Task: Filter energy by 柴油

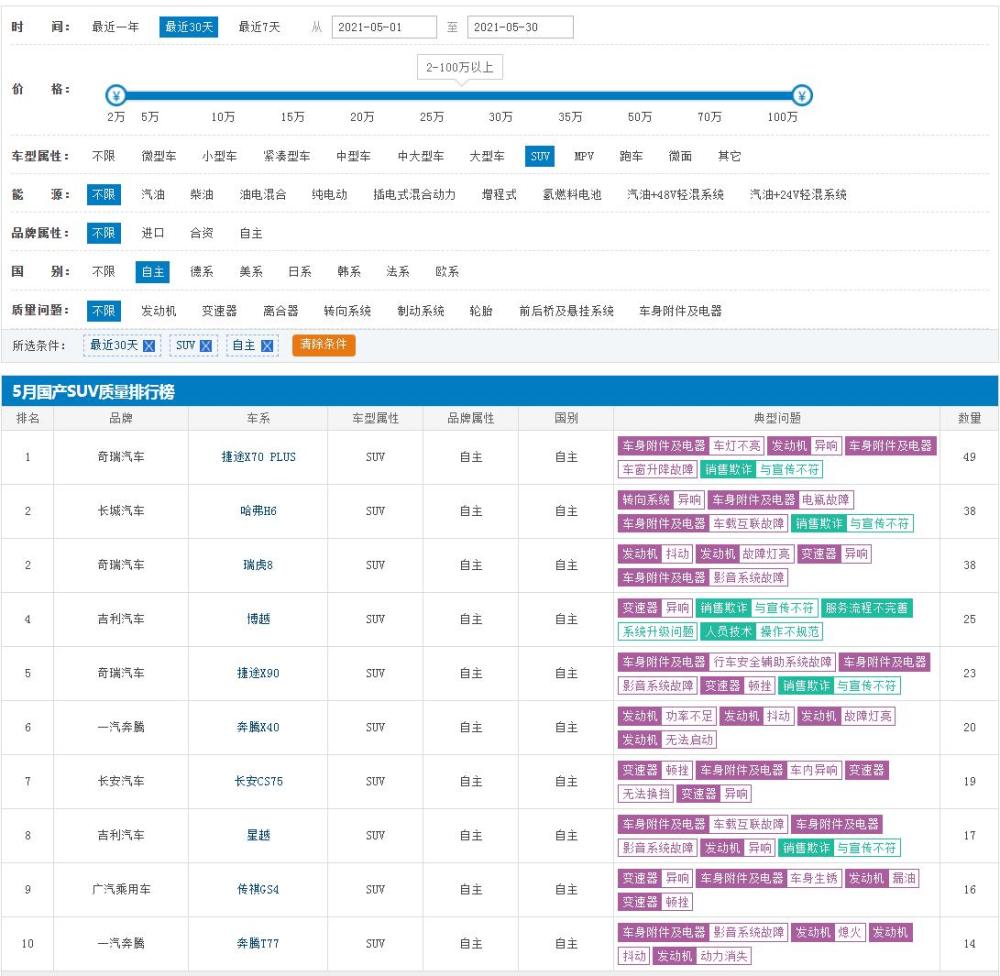Action: [202, 195]
